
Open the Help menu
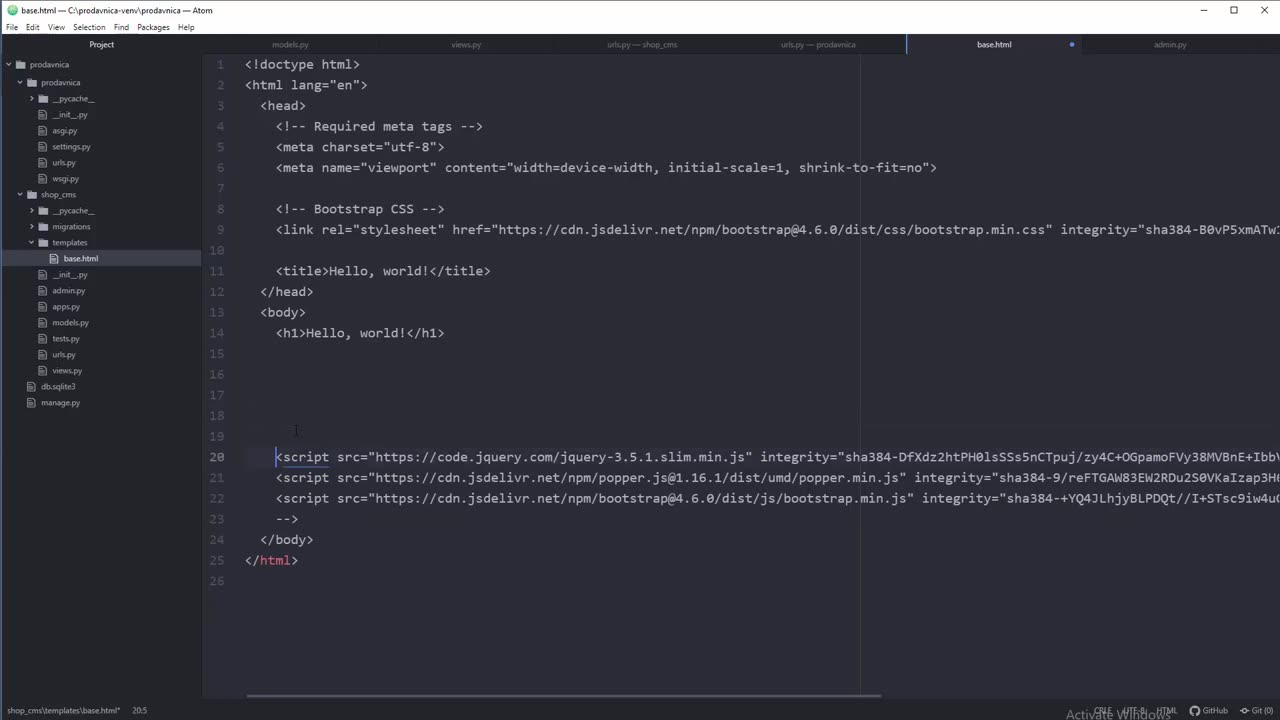tap(186, 27)
